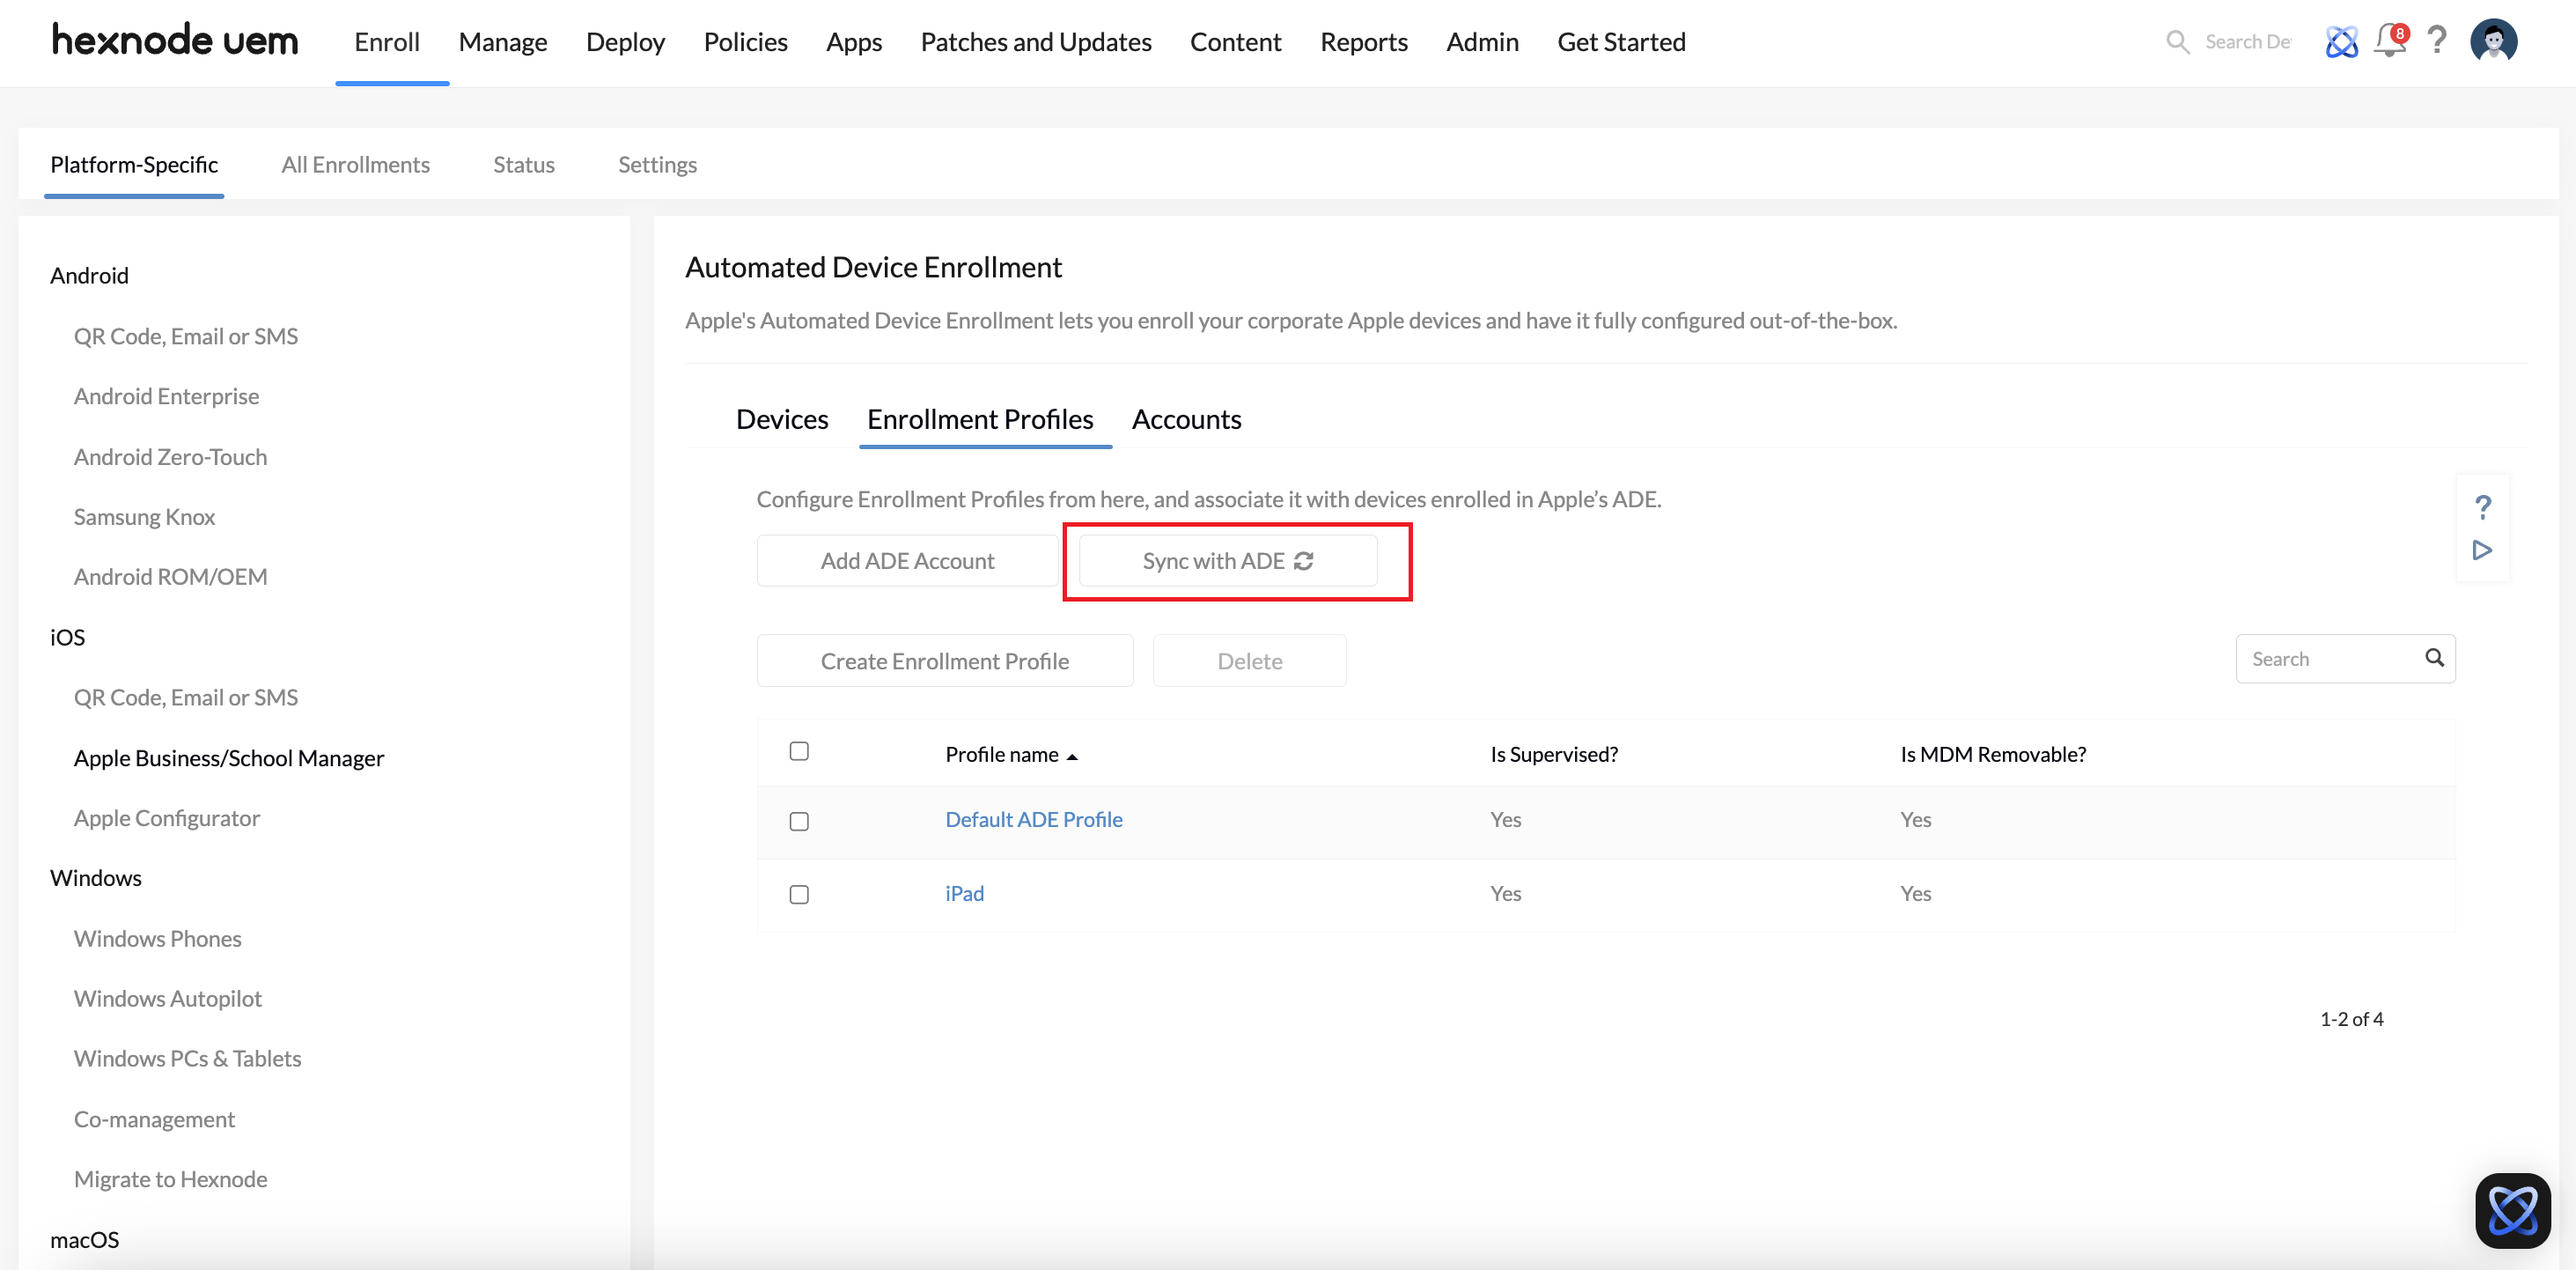Select the Enrollment Profiles tab
The image size is (2576, 1270).
tap(980, 419)
